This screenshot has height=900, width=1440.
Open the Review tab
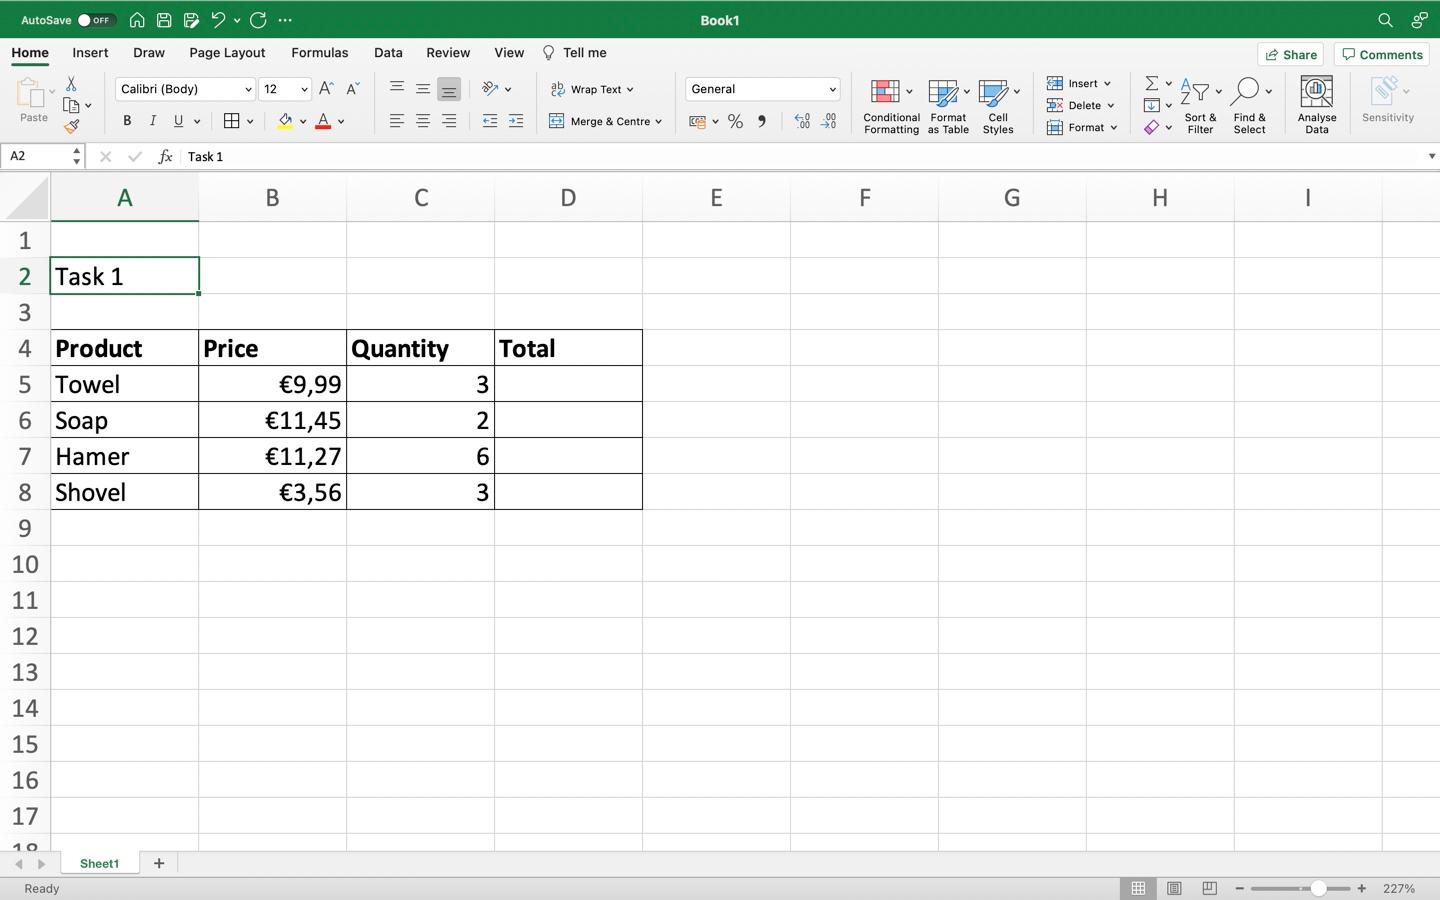(x=448, y=53)
